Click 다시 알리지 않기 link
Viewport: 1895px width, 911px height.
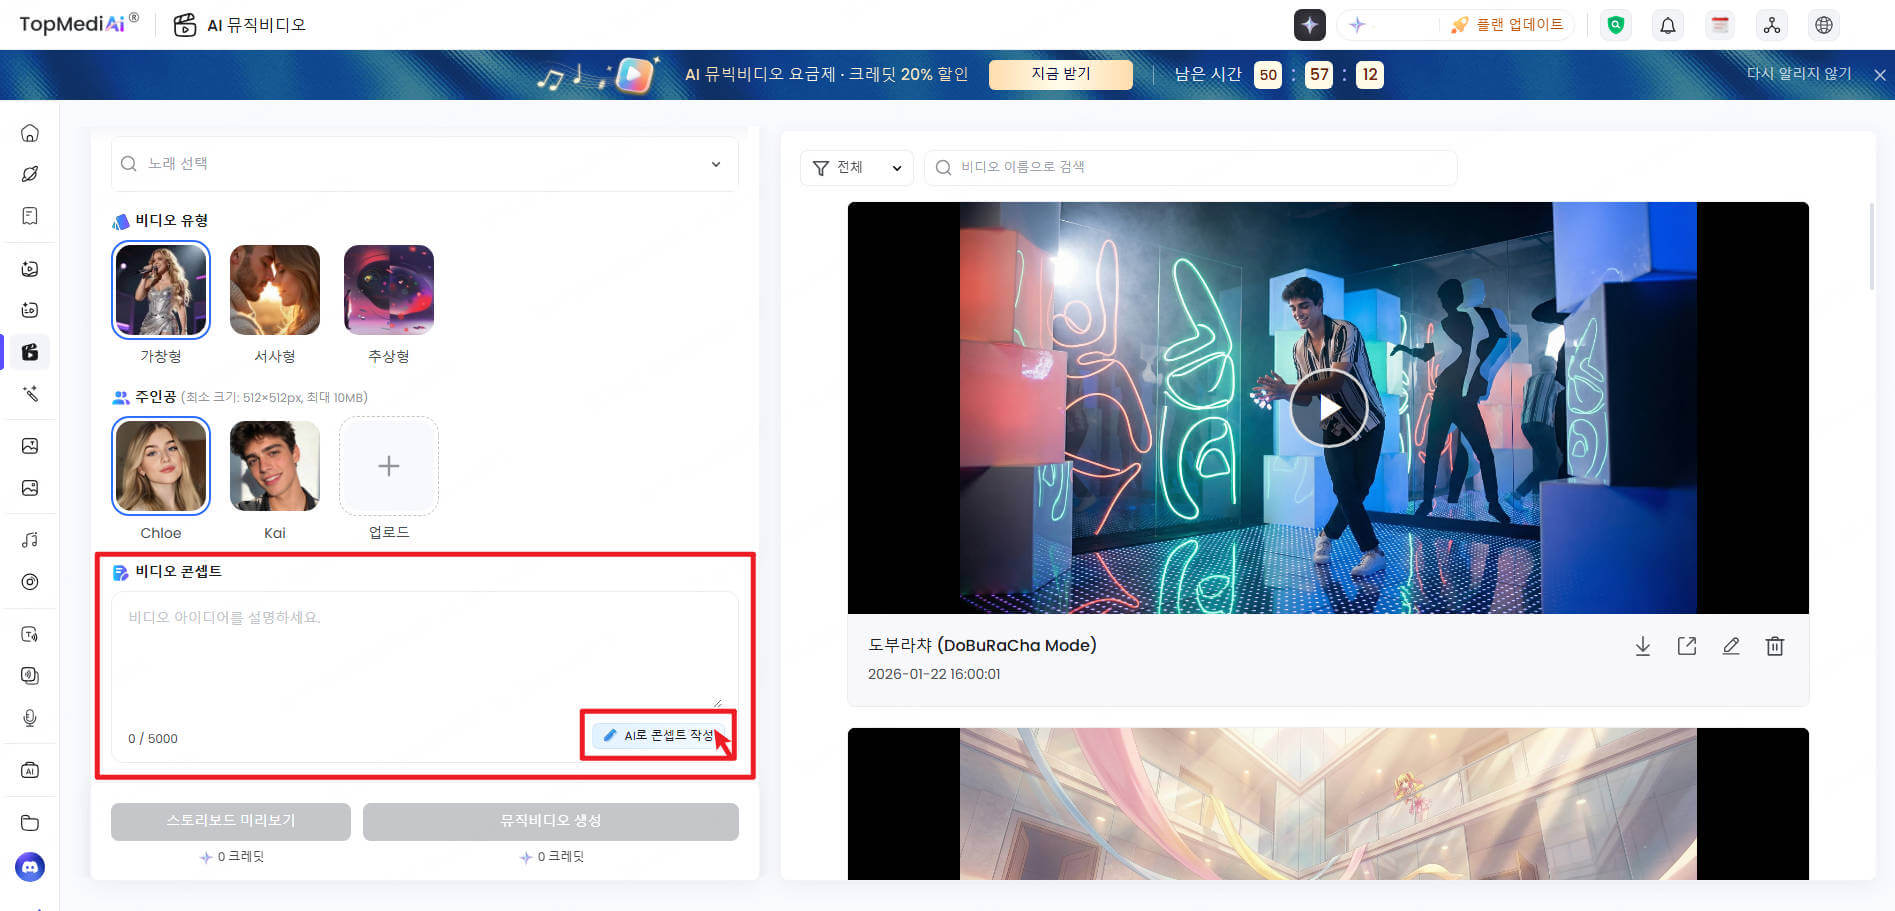[1798, 74]
